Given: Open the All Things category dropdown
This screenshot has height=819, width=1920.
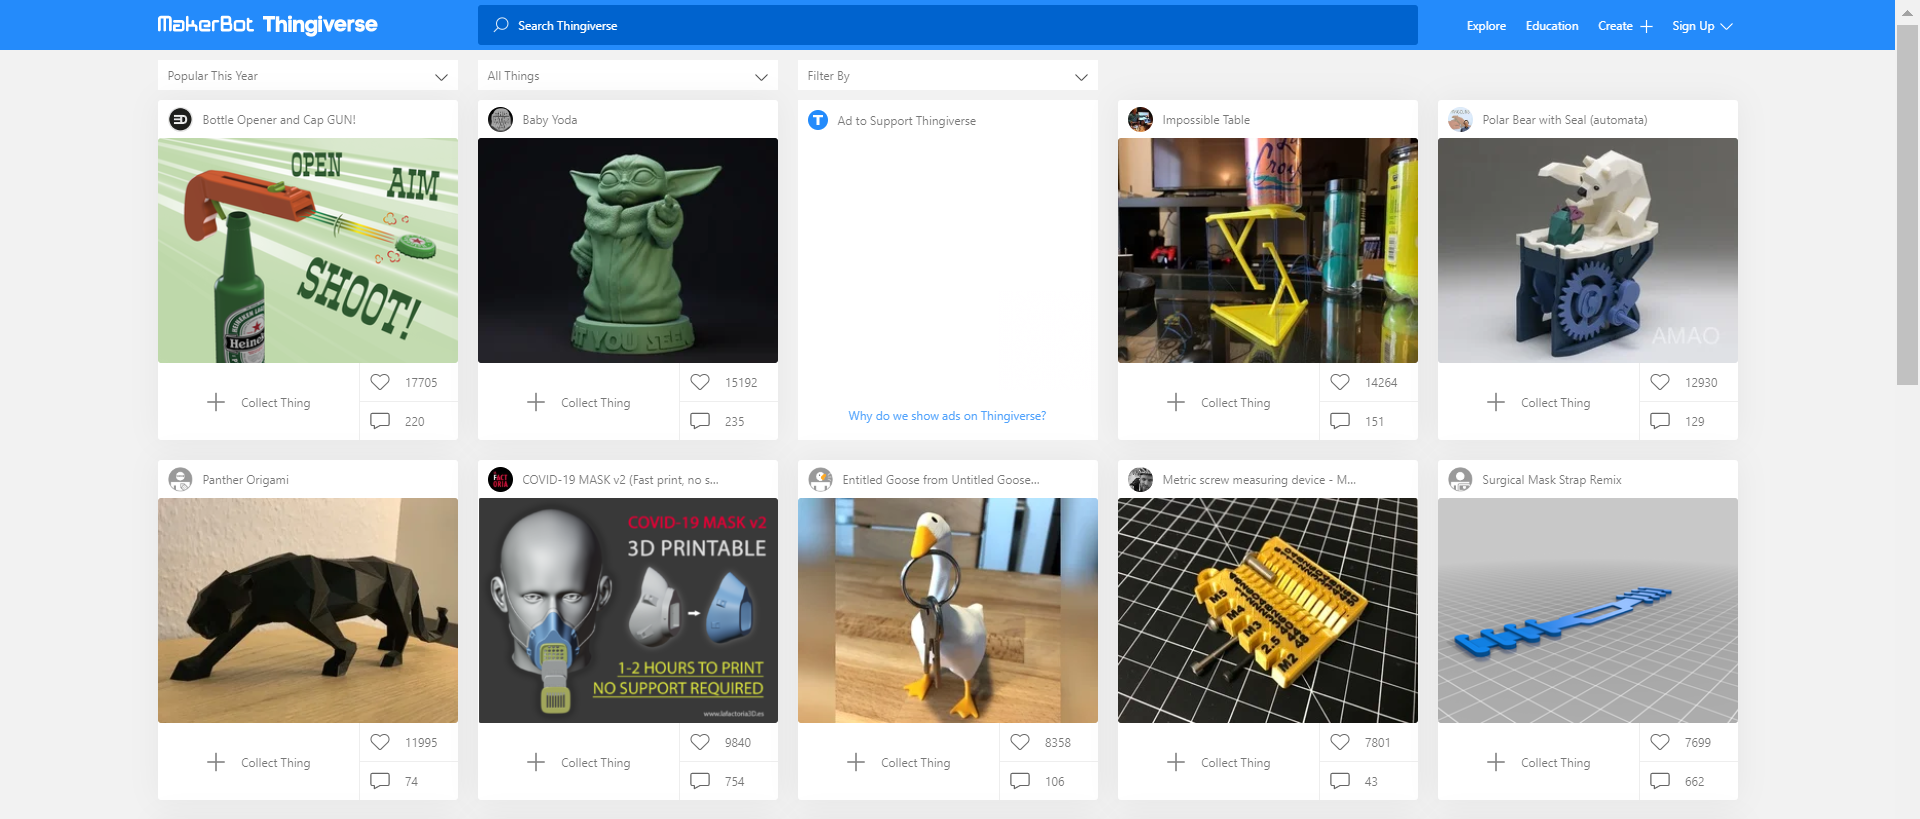Looking at the screenshot, I should click(x=627, y=76).
